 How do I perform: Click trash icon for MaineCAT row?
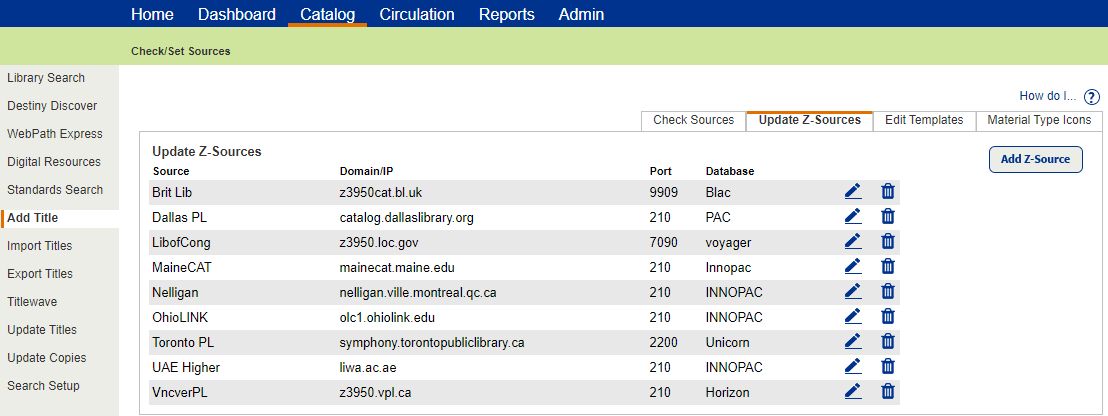[887, 266]
